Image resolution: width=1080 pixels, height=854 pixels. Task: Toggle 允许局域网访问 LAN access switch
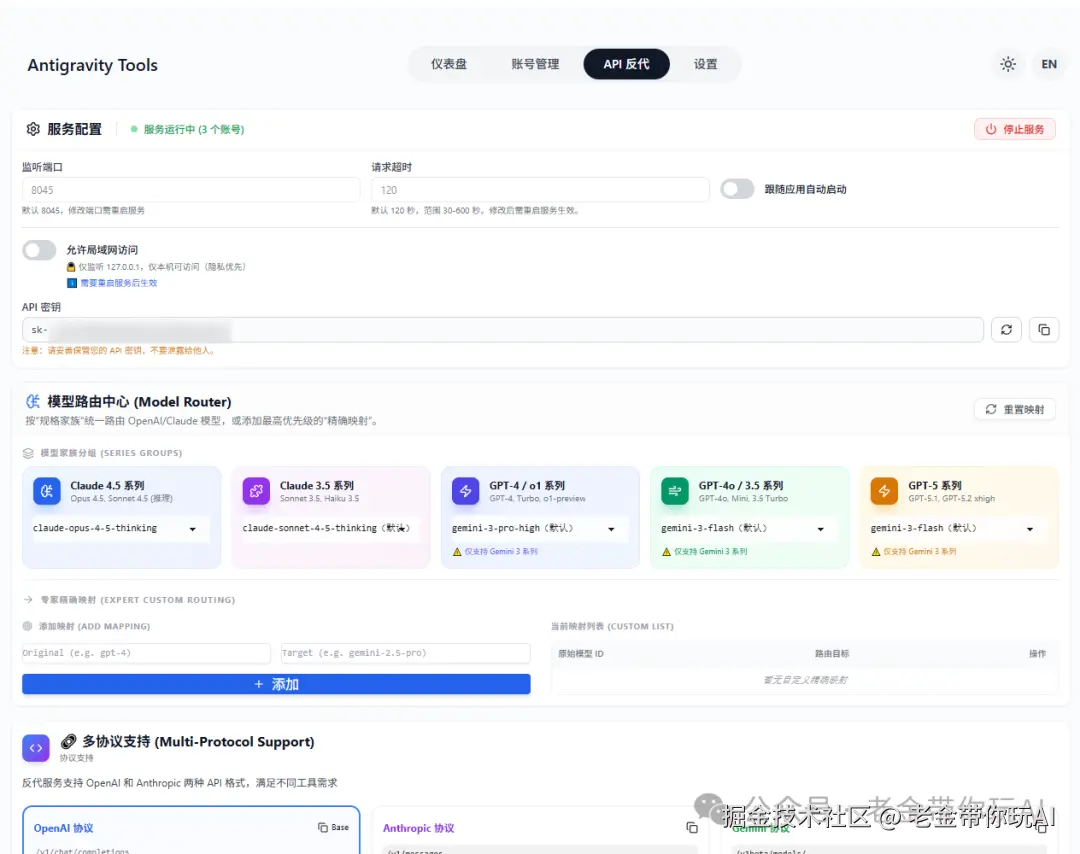(x=39, y=250)
